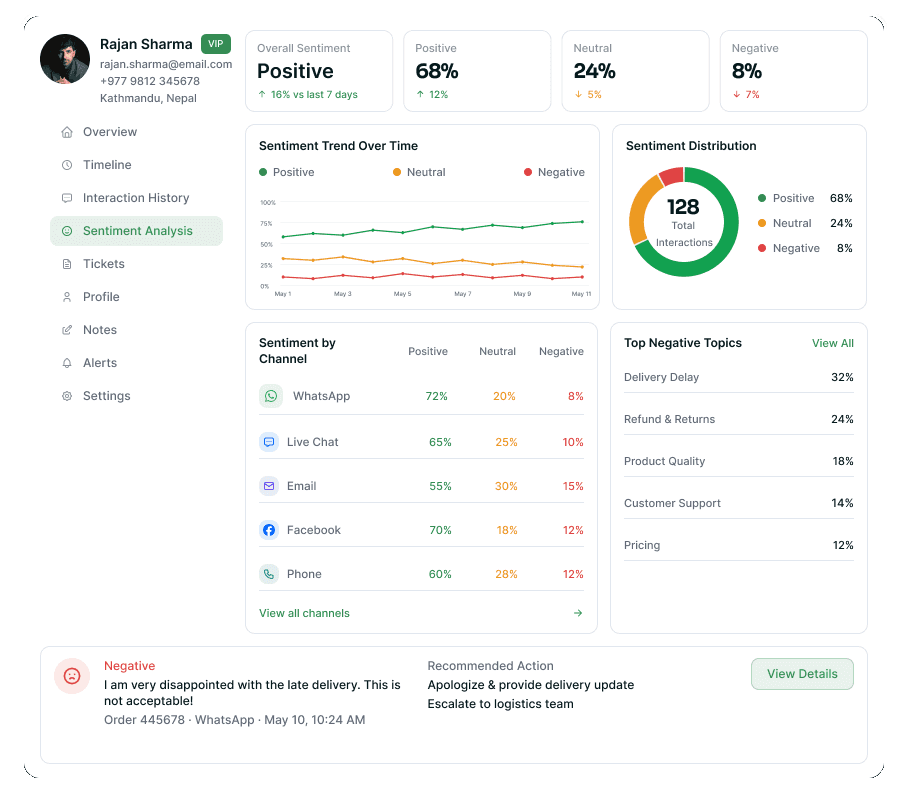
Task: Select Sentiment Analysis in the sidebar
Action: (x=137, y=231)
